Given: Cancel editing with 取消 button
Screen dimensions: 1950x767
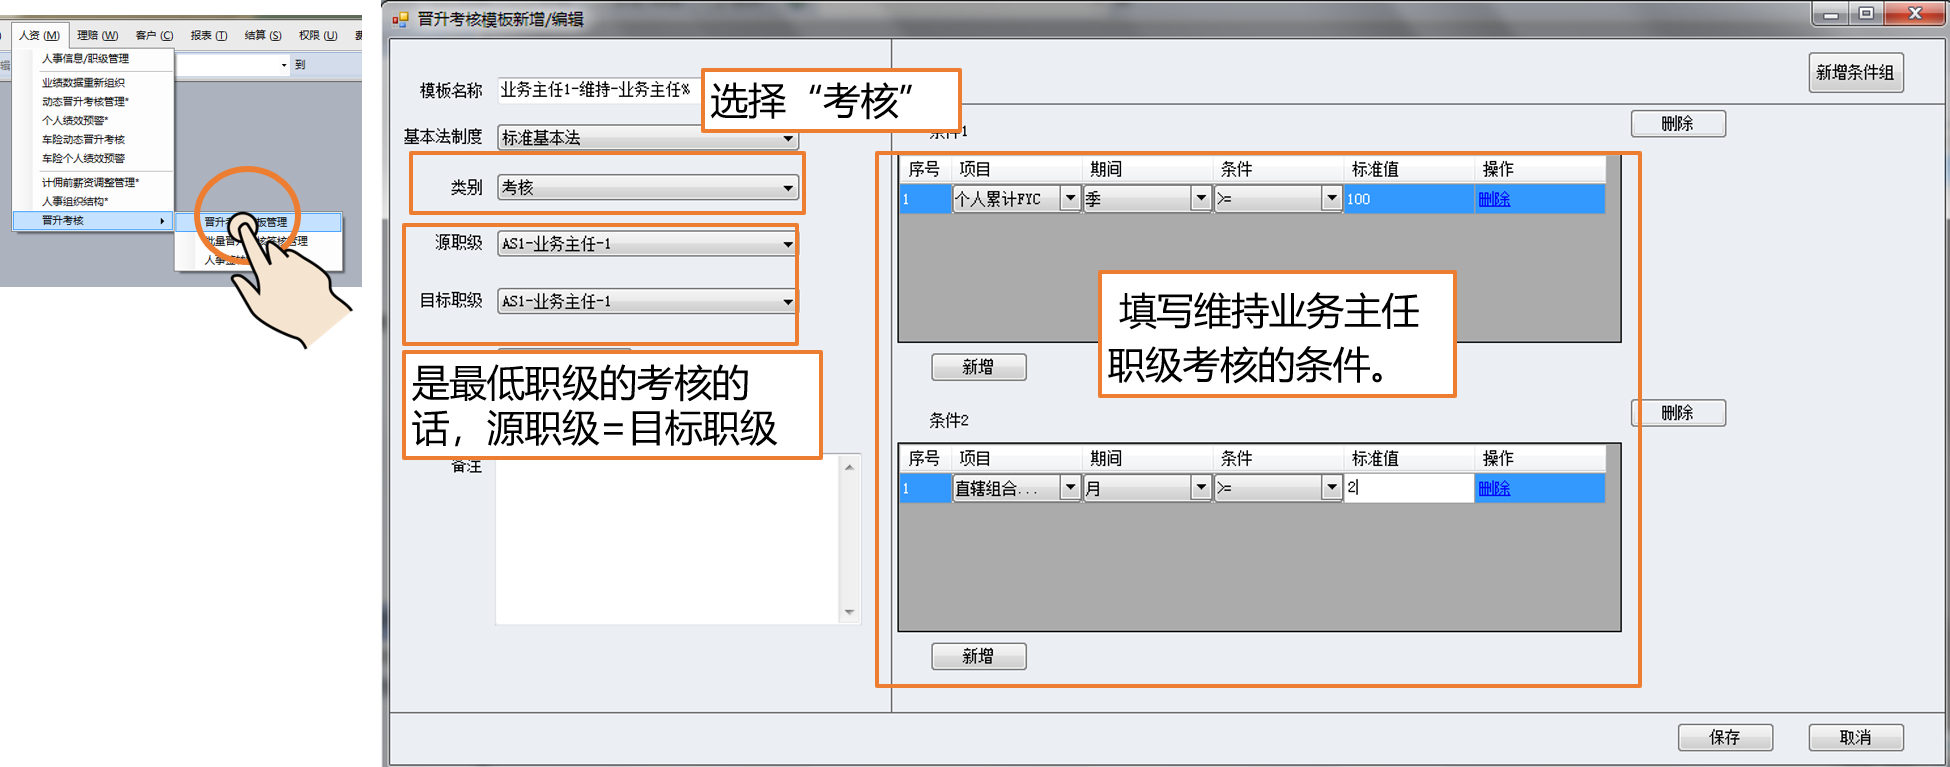Looking at the screenshot, I should 1855,737.
